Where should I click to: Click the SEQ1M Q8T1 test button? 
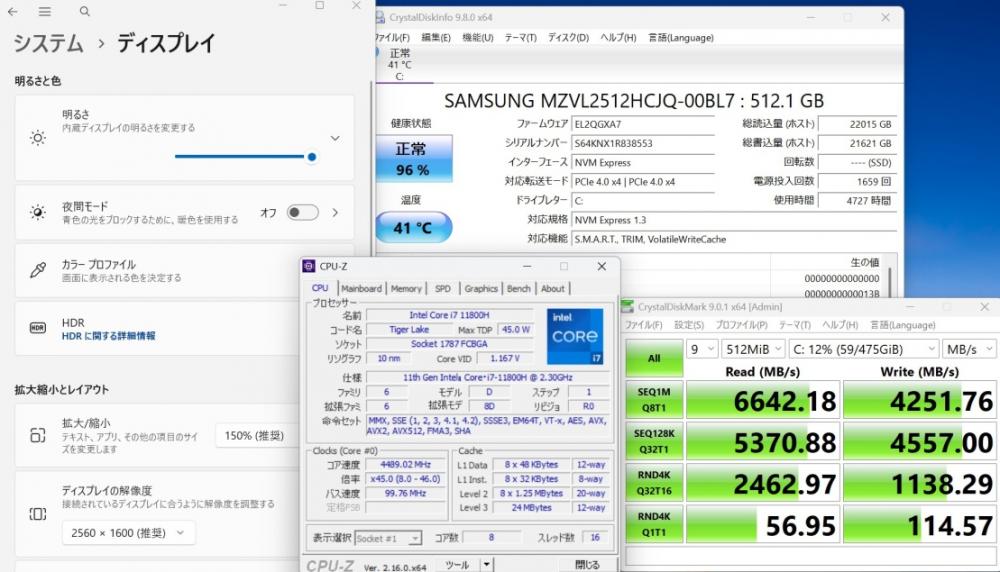tap(654, 400)
